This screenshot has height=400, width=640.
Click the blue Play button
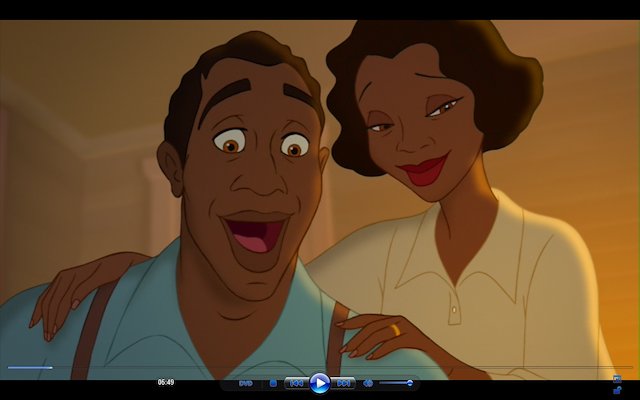click(x=320, y=383)
